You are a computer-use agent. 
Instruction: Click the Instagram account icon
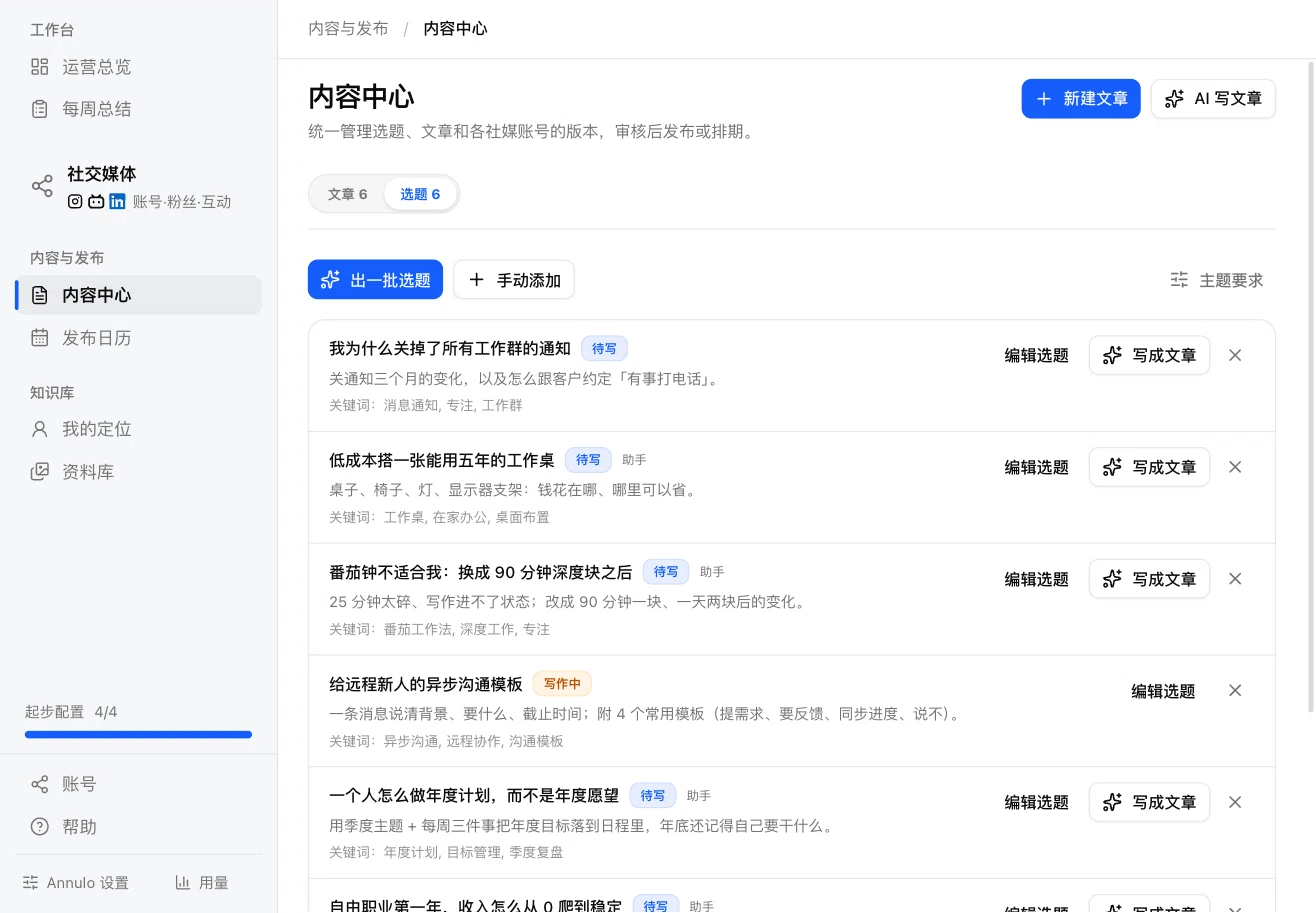75,201
